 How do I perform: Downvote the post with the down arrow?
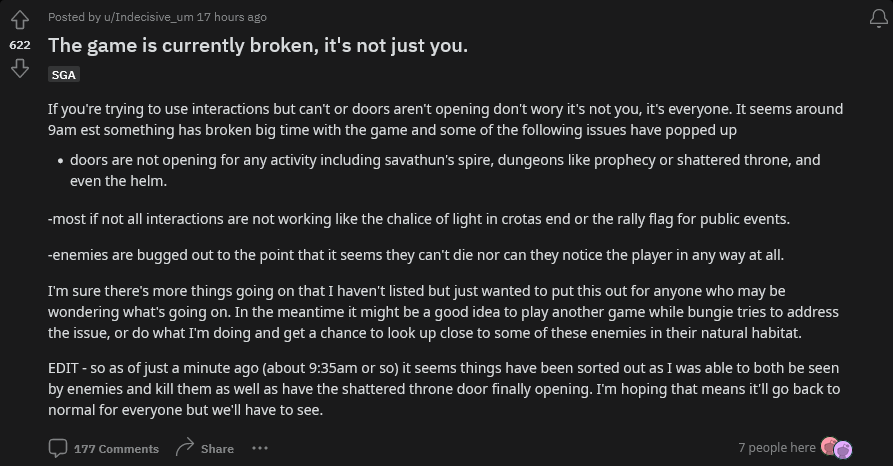[x=19, y=68]
